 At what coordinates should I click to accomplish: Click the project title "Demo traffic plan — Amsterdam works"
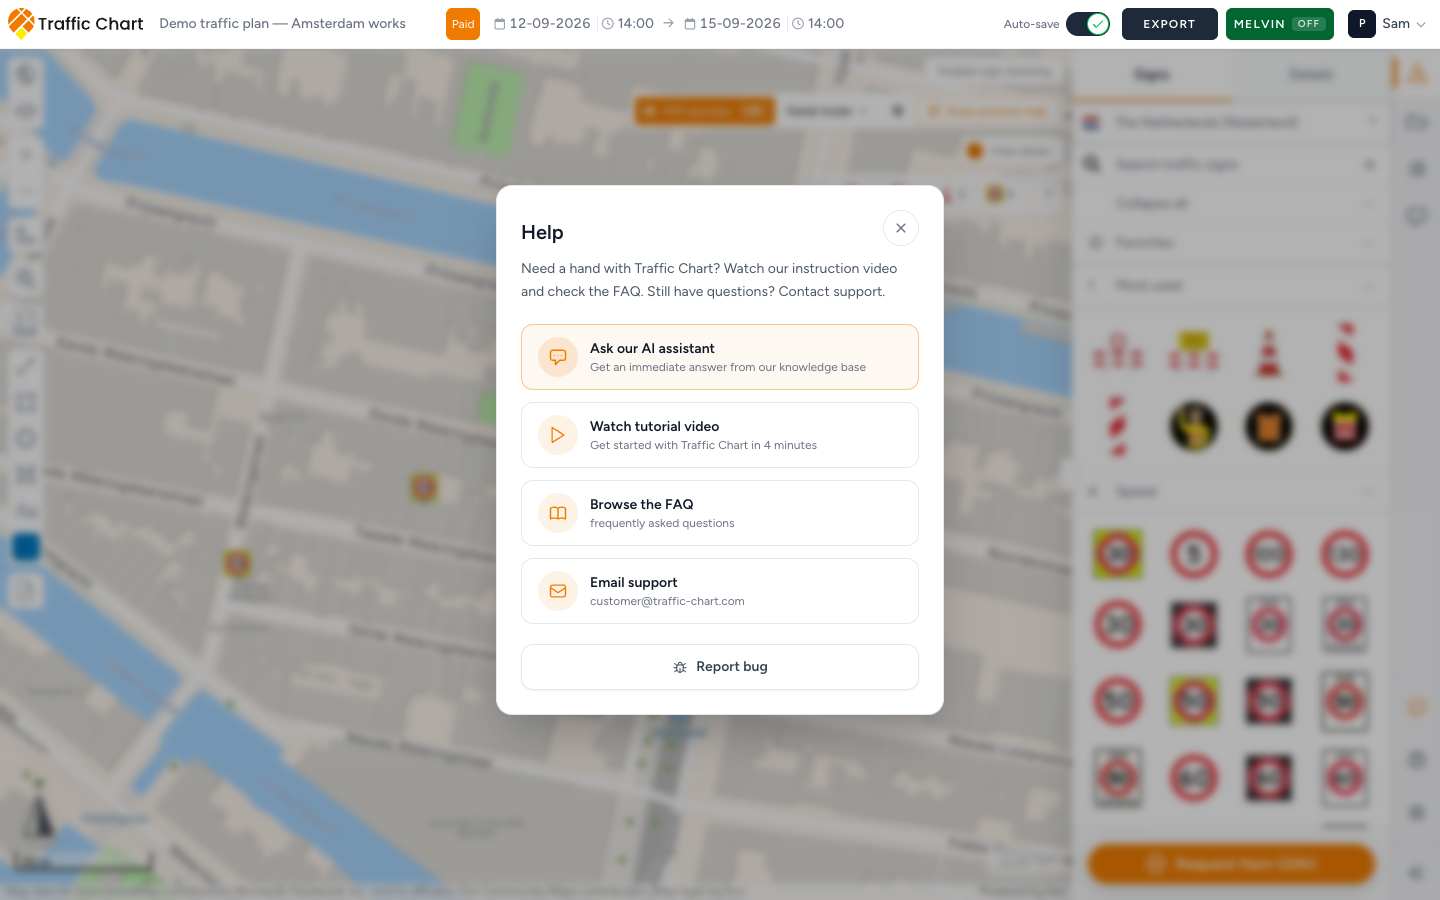pos(282,24)
